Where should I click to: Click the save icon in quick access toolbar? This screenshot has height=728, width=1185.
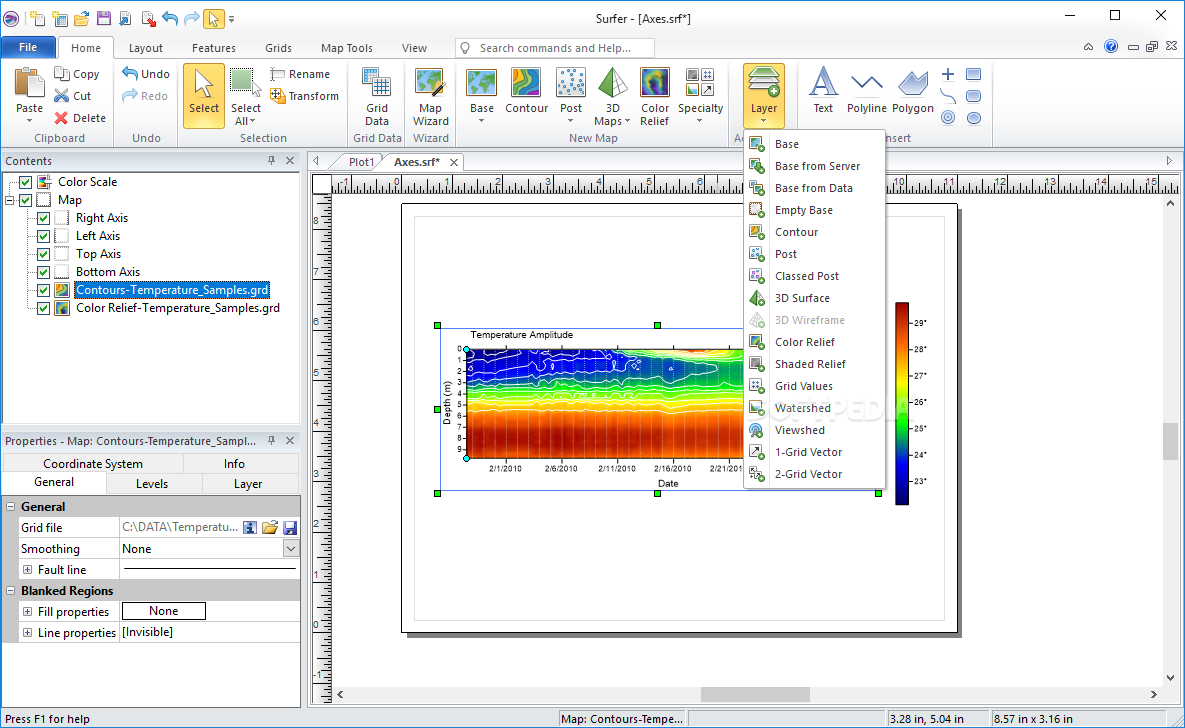104,18
